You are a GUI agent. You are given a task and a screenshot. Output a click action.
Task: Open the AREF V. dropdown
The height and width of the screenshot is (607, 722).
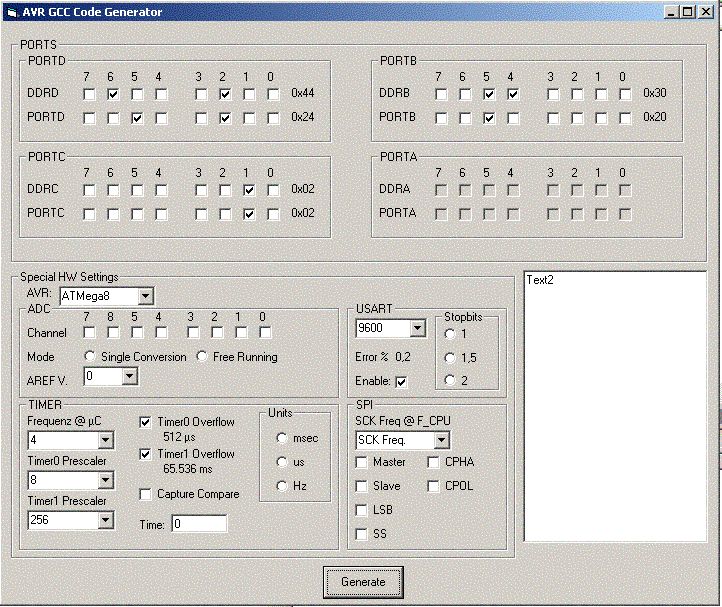click(129, 377)
